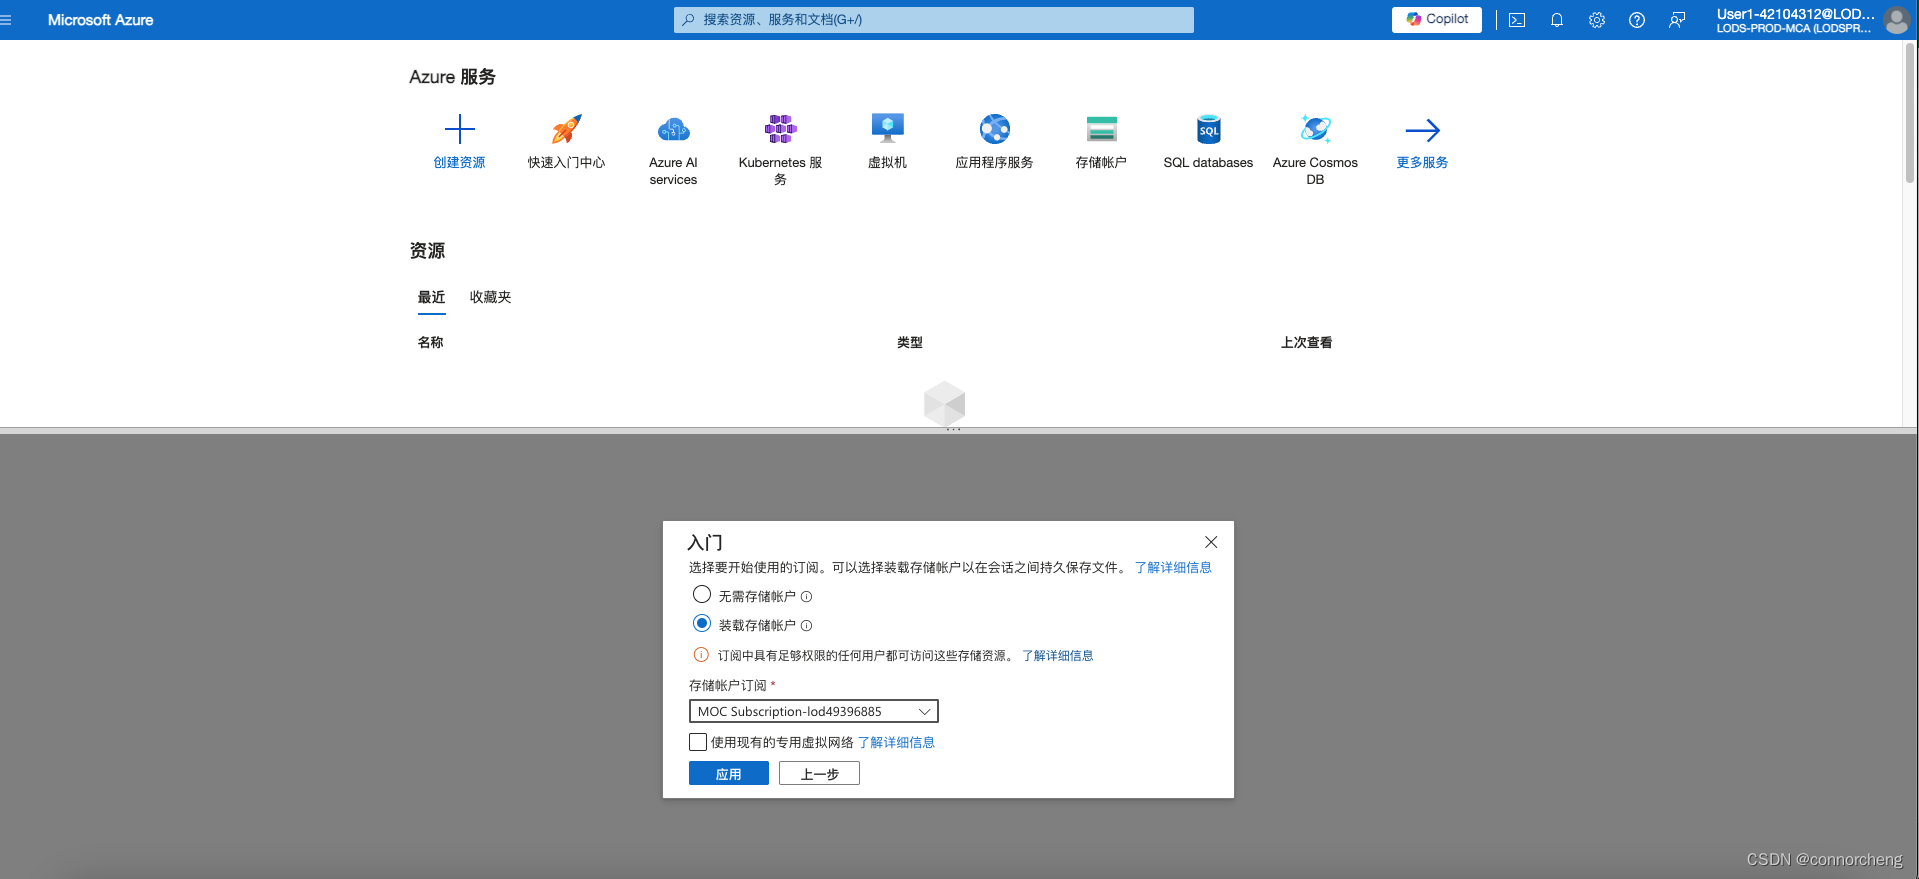Switch to the 最近 tab
This screenshot has height=879, width=1919.
[431, 297]
